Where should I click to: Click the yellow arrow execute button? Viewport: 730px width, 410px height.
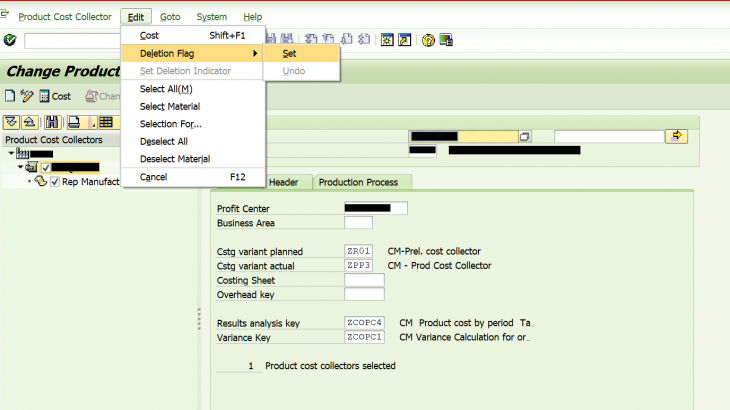tap(676, 136)
